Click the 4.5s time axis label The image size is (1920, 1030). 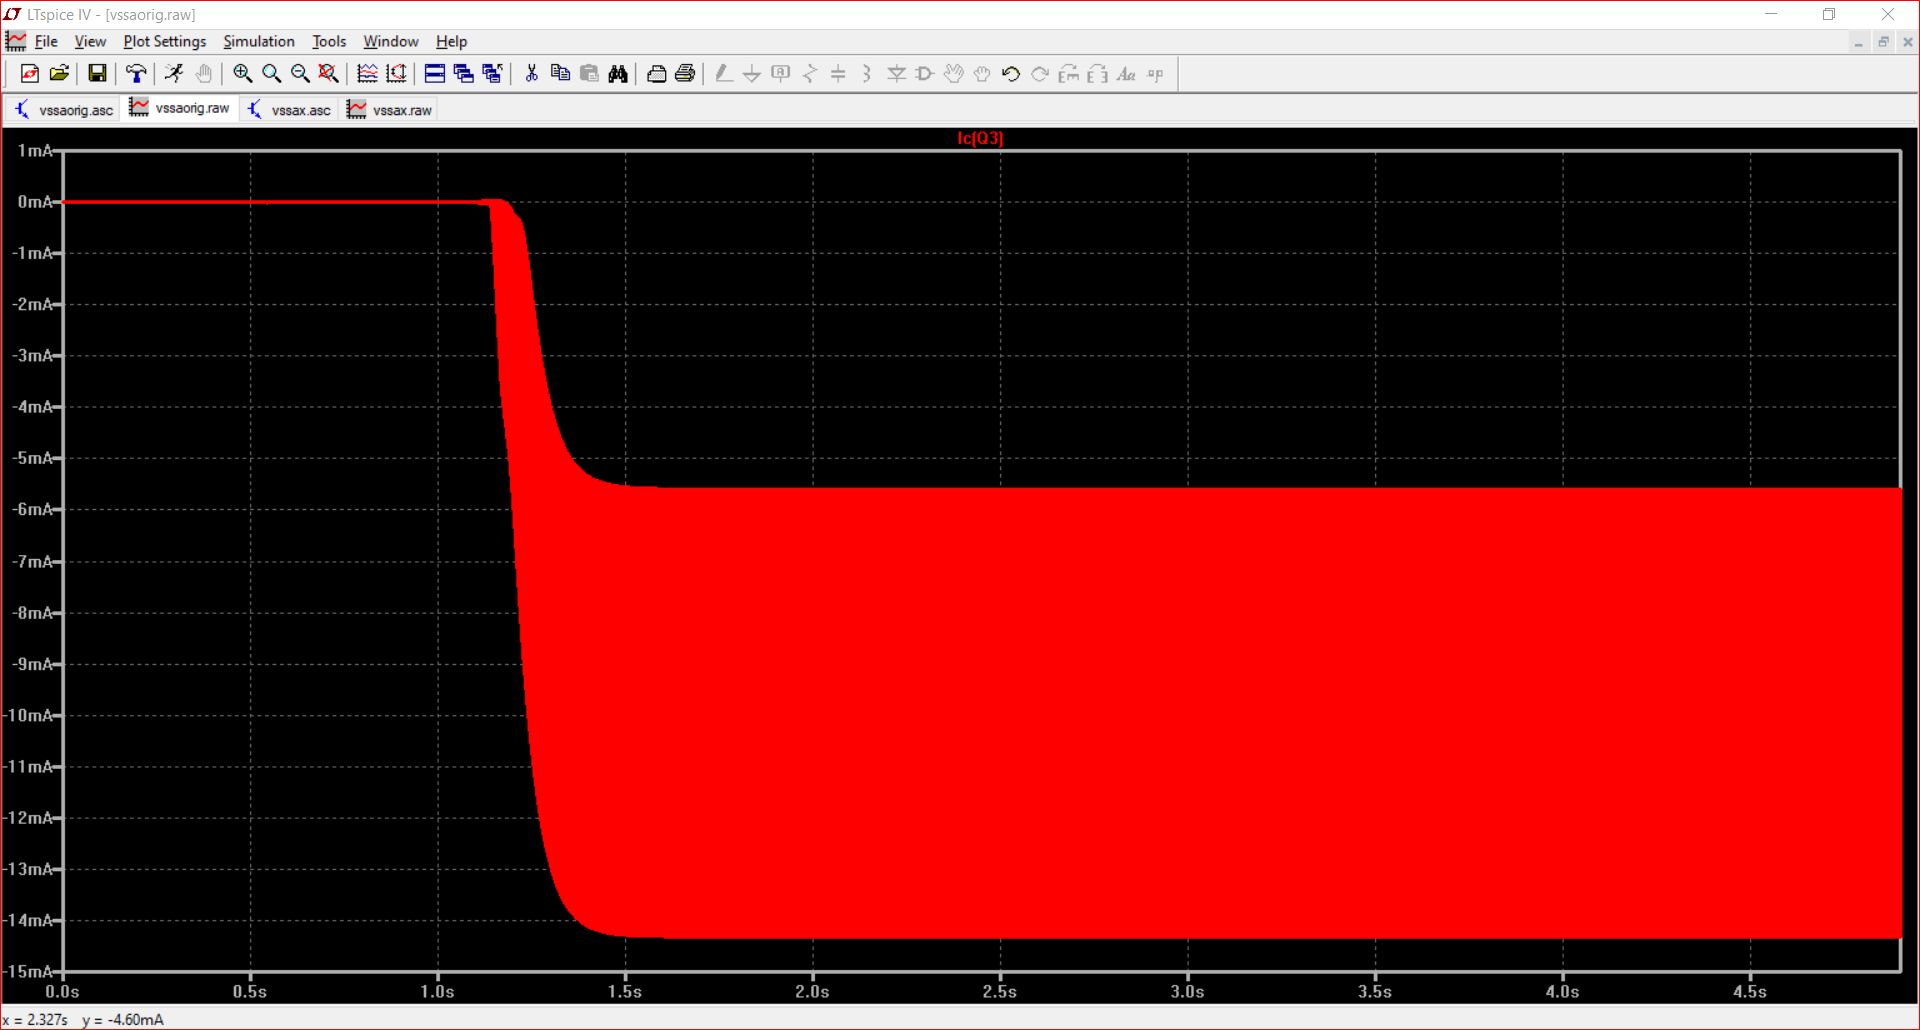pyautogui.click(x=1750, y=991)
